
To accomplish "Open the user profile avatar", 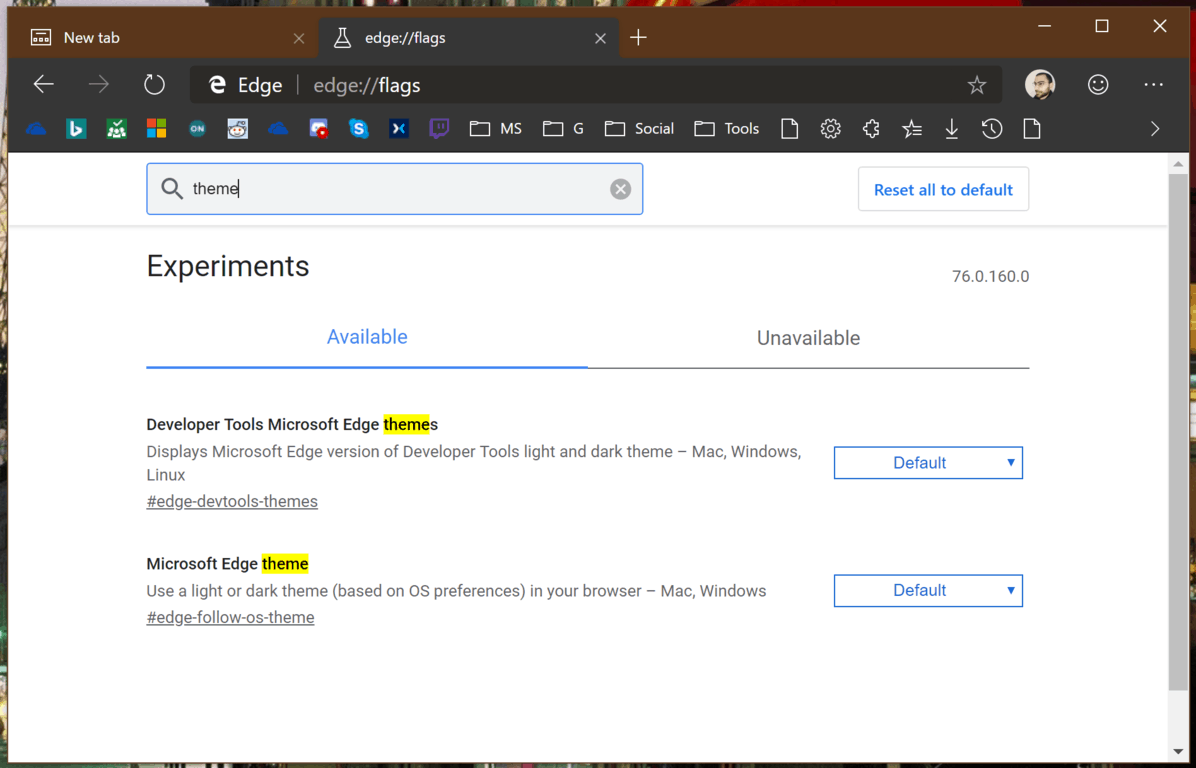I will tap(1040, 85).
